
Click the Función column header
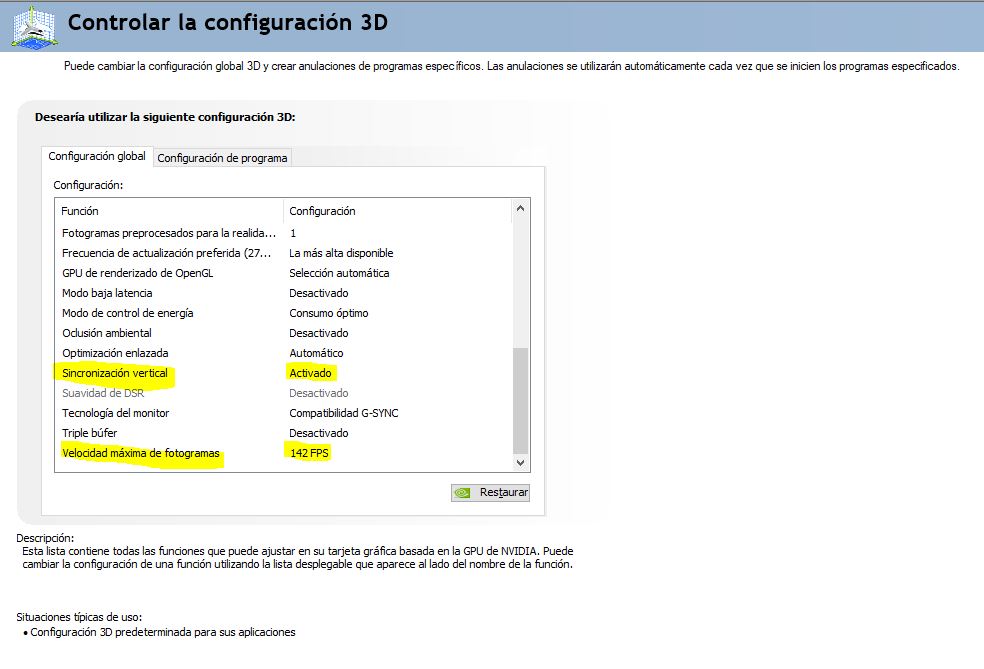[170, 211]
